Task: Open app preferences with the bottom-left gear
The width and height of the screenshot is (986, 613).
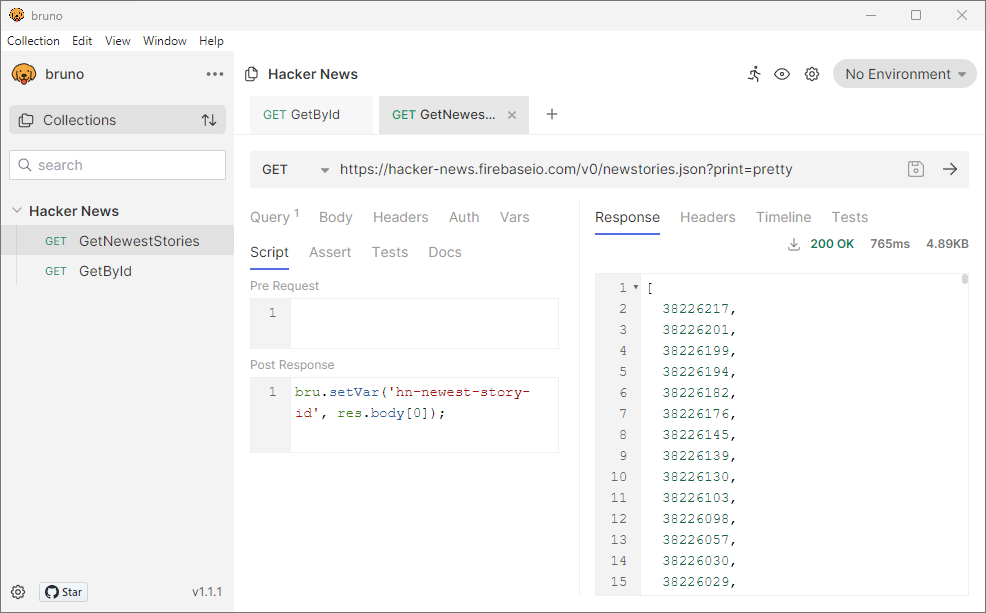Action: tap(18, 592)
